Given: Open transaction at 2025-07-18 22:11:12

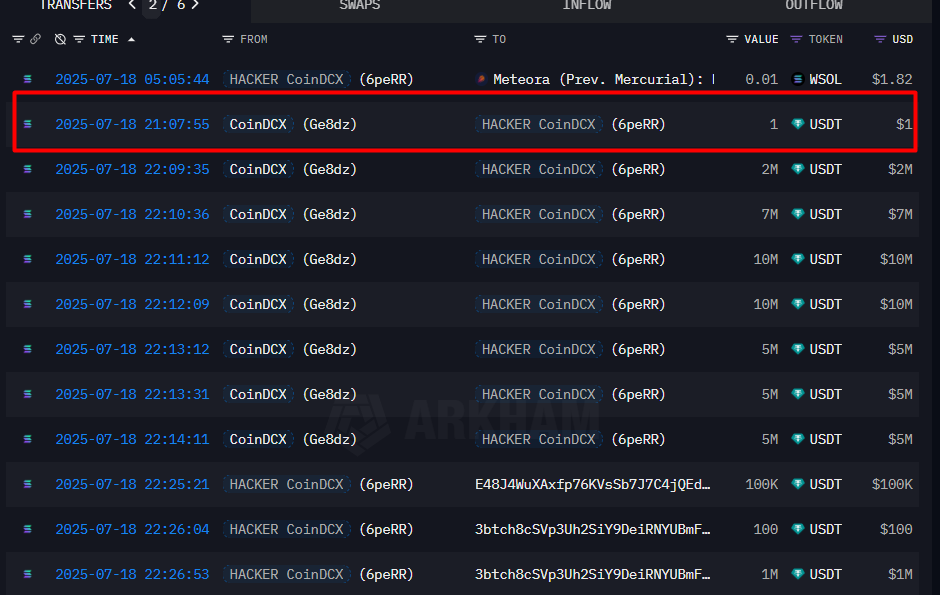Looking at the screenshot, I should (x=132, y=259).
